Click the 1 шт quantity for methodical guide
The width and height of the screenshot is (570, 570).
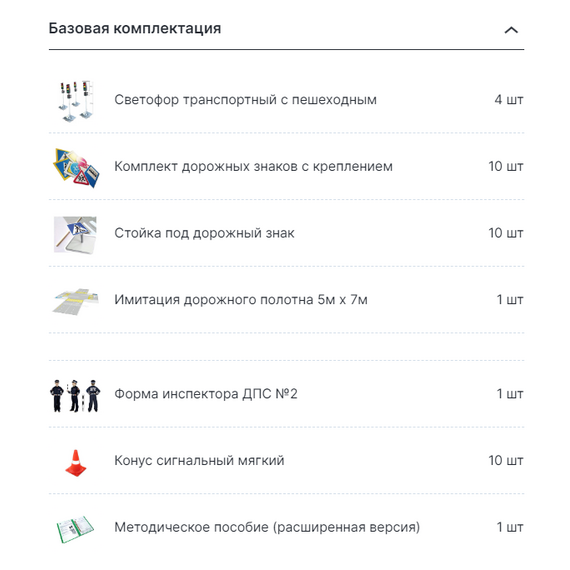(x=510, y=527)
